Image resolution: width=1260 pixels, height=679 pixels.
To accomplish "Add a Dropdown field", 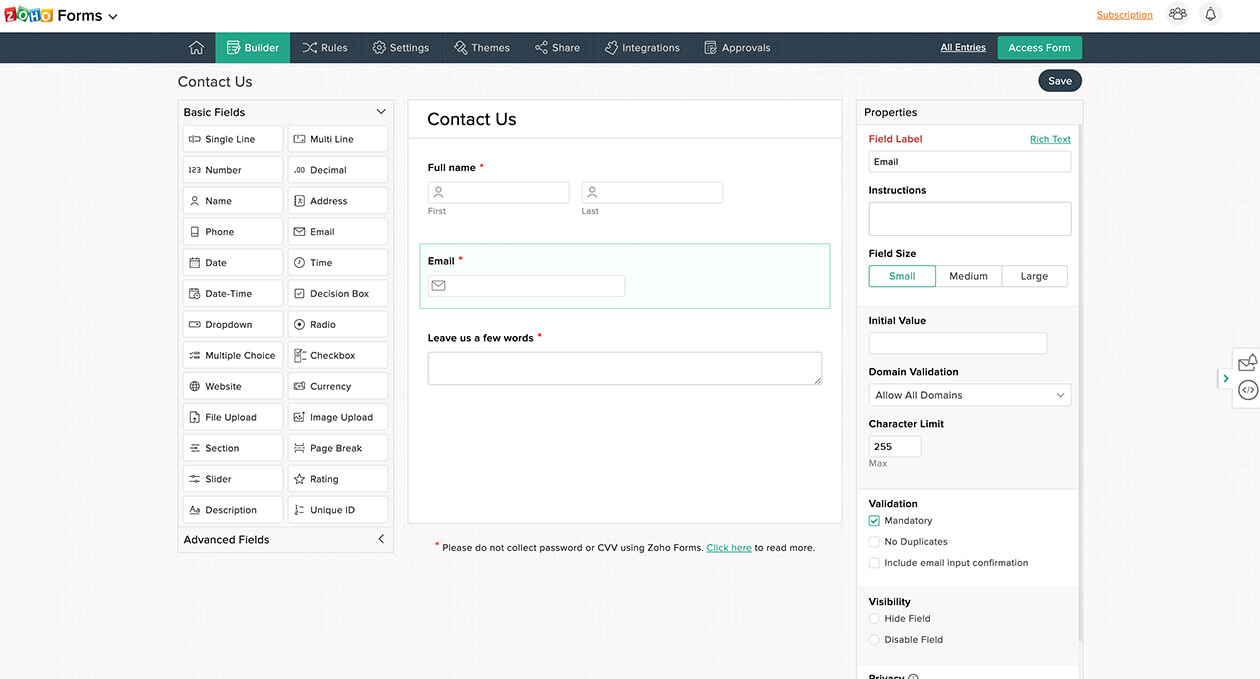I will (x=233, y=325).
